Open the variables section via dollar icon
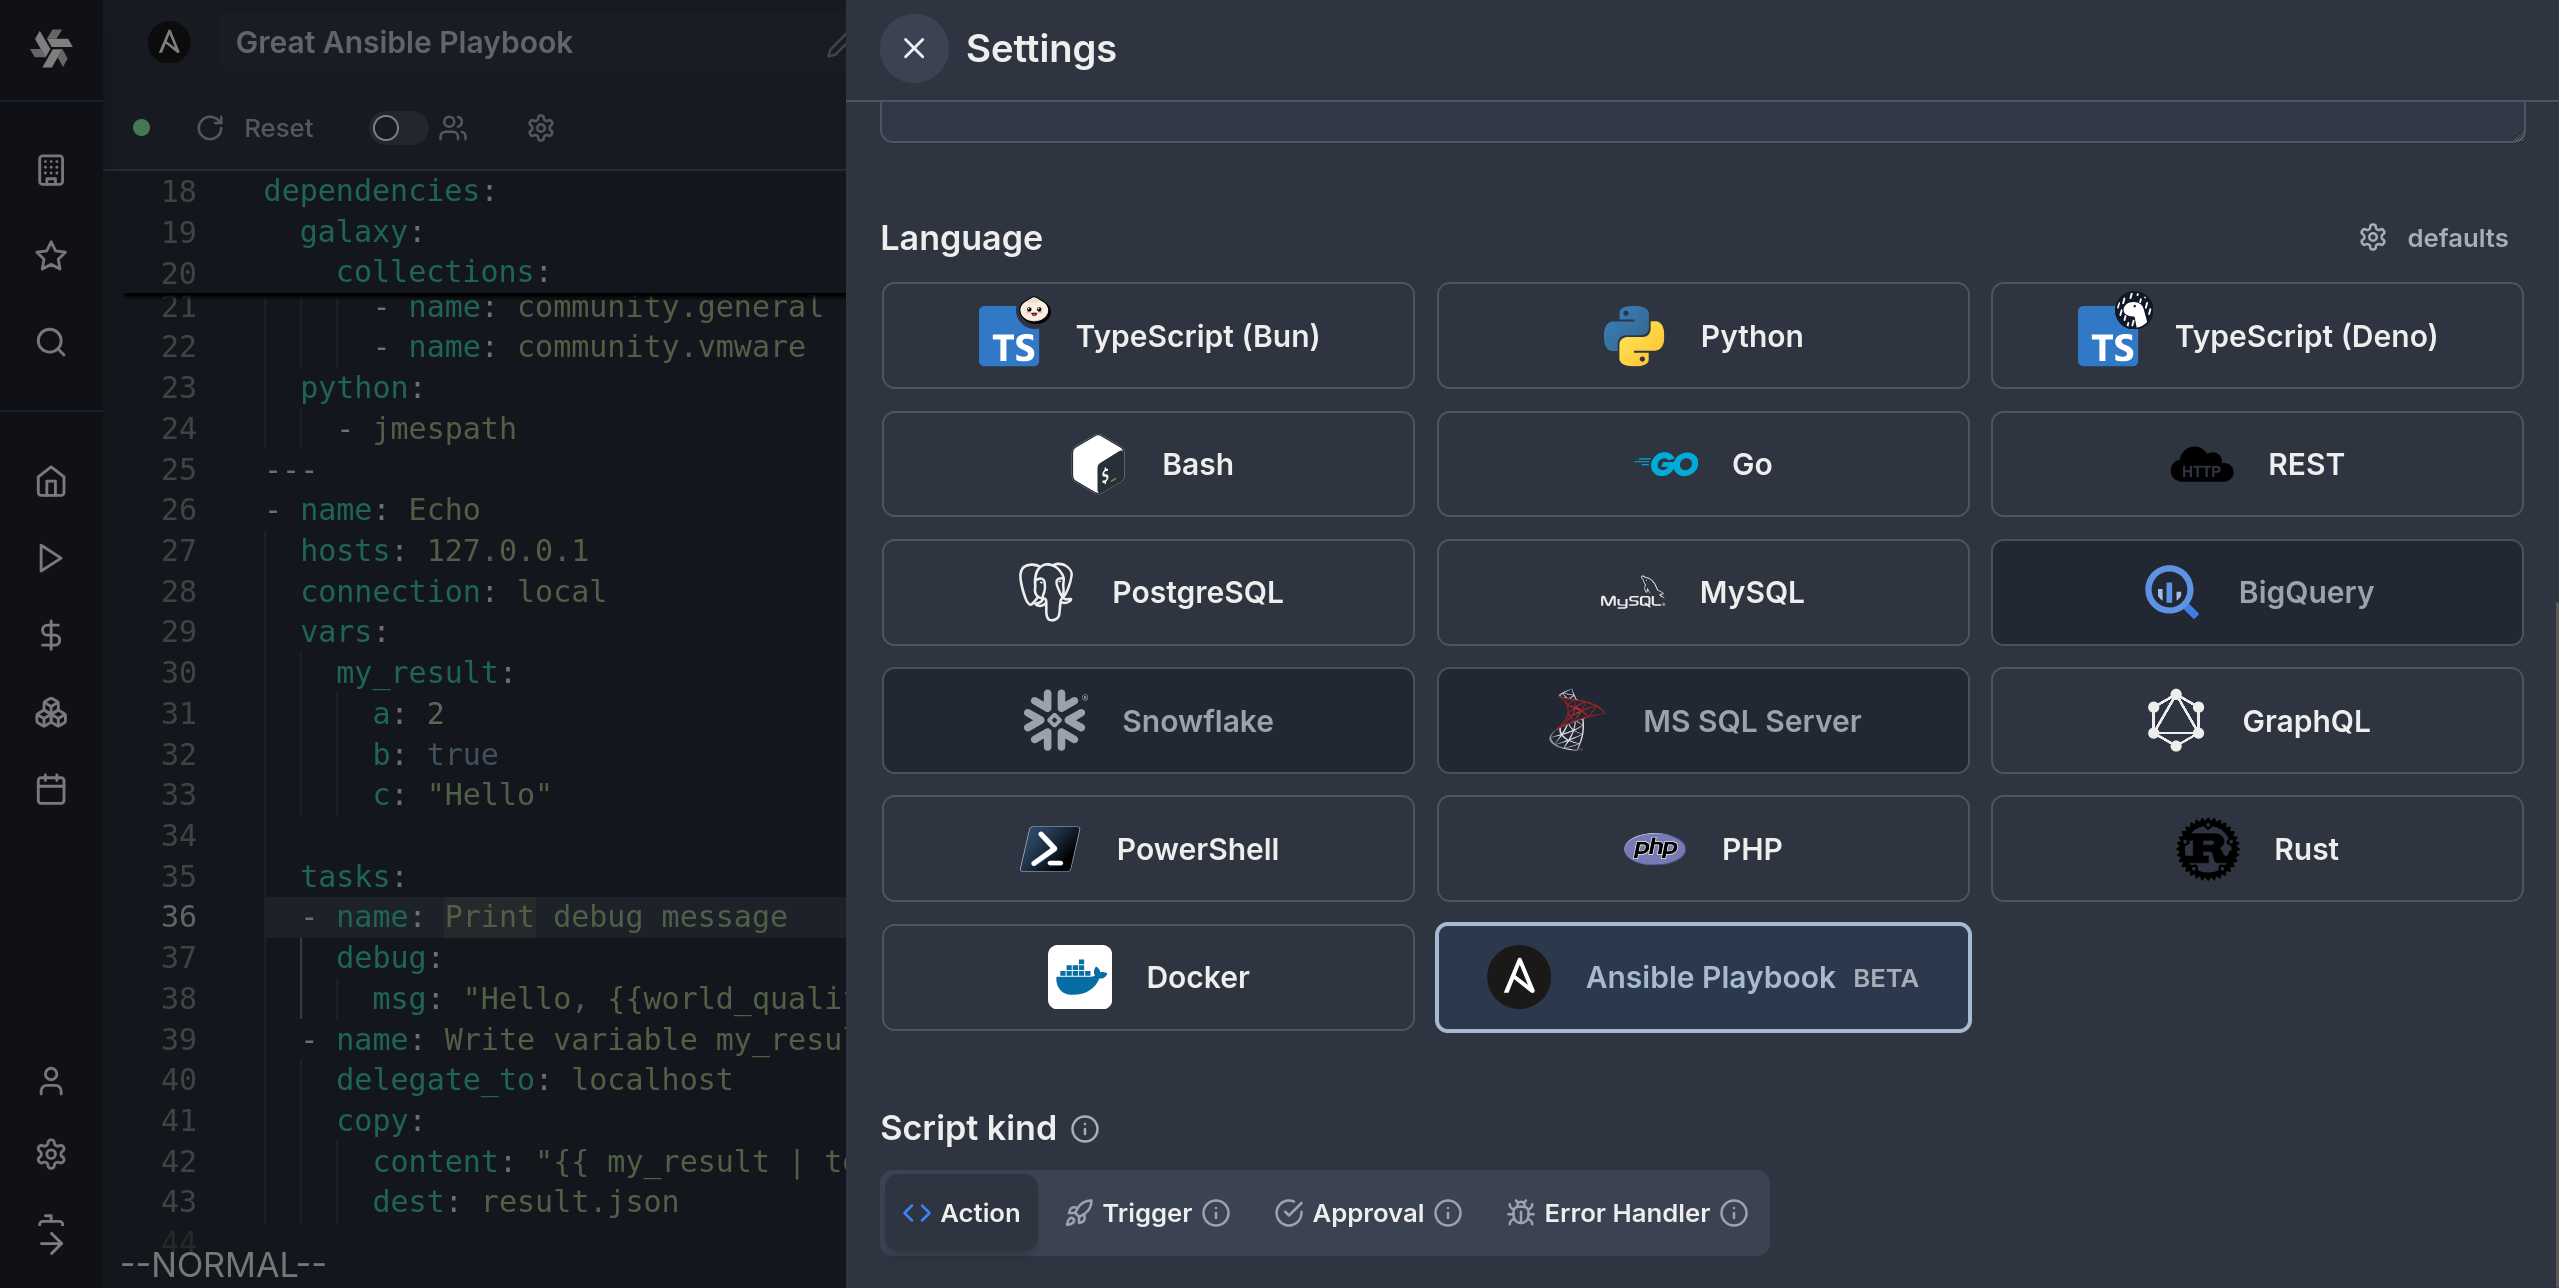Image resolution: width=2559 pixels, height=1288 pixels. [x=50, y=636]
